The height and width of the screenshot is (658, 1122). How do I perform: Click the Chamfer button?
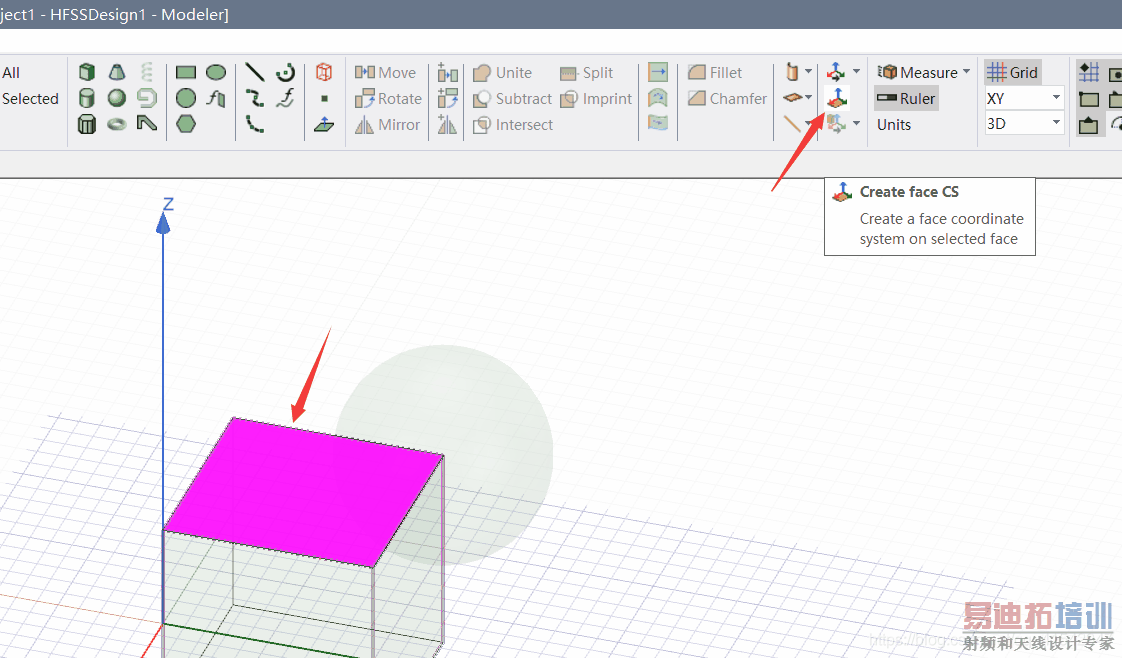coord(727,98)
